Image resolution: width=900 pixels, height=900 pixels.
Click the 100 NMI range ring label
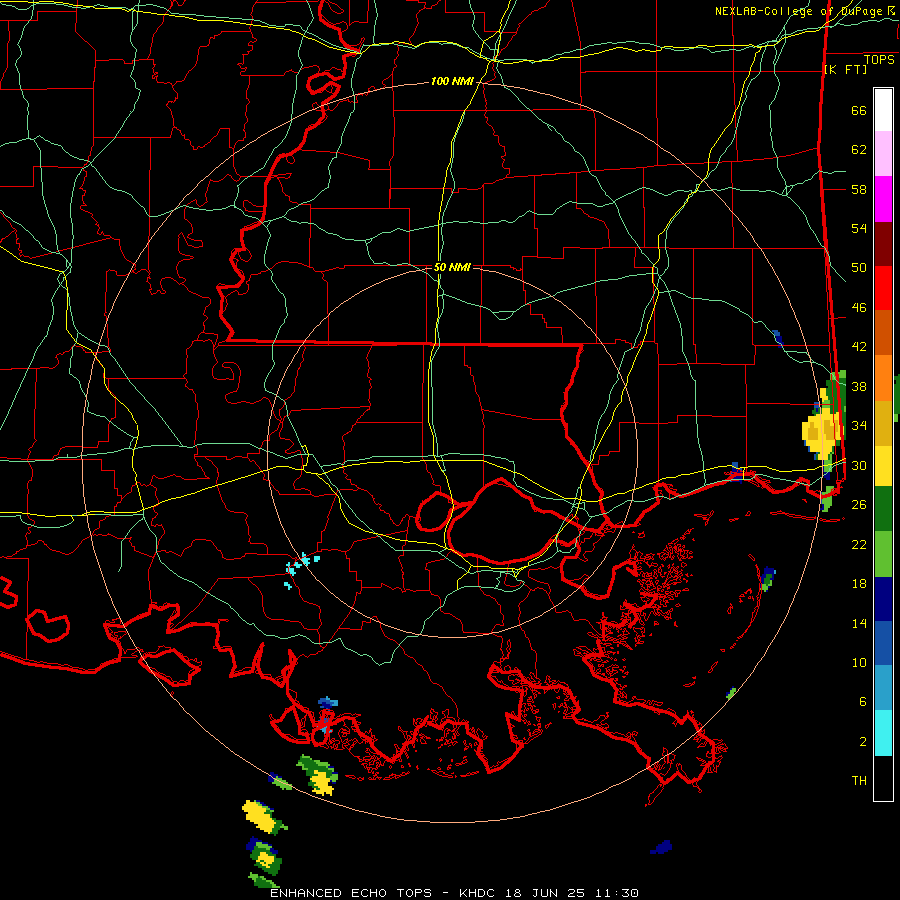pyautogui.click(x=452, y=82)
